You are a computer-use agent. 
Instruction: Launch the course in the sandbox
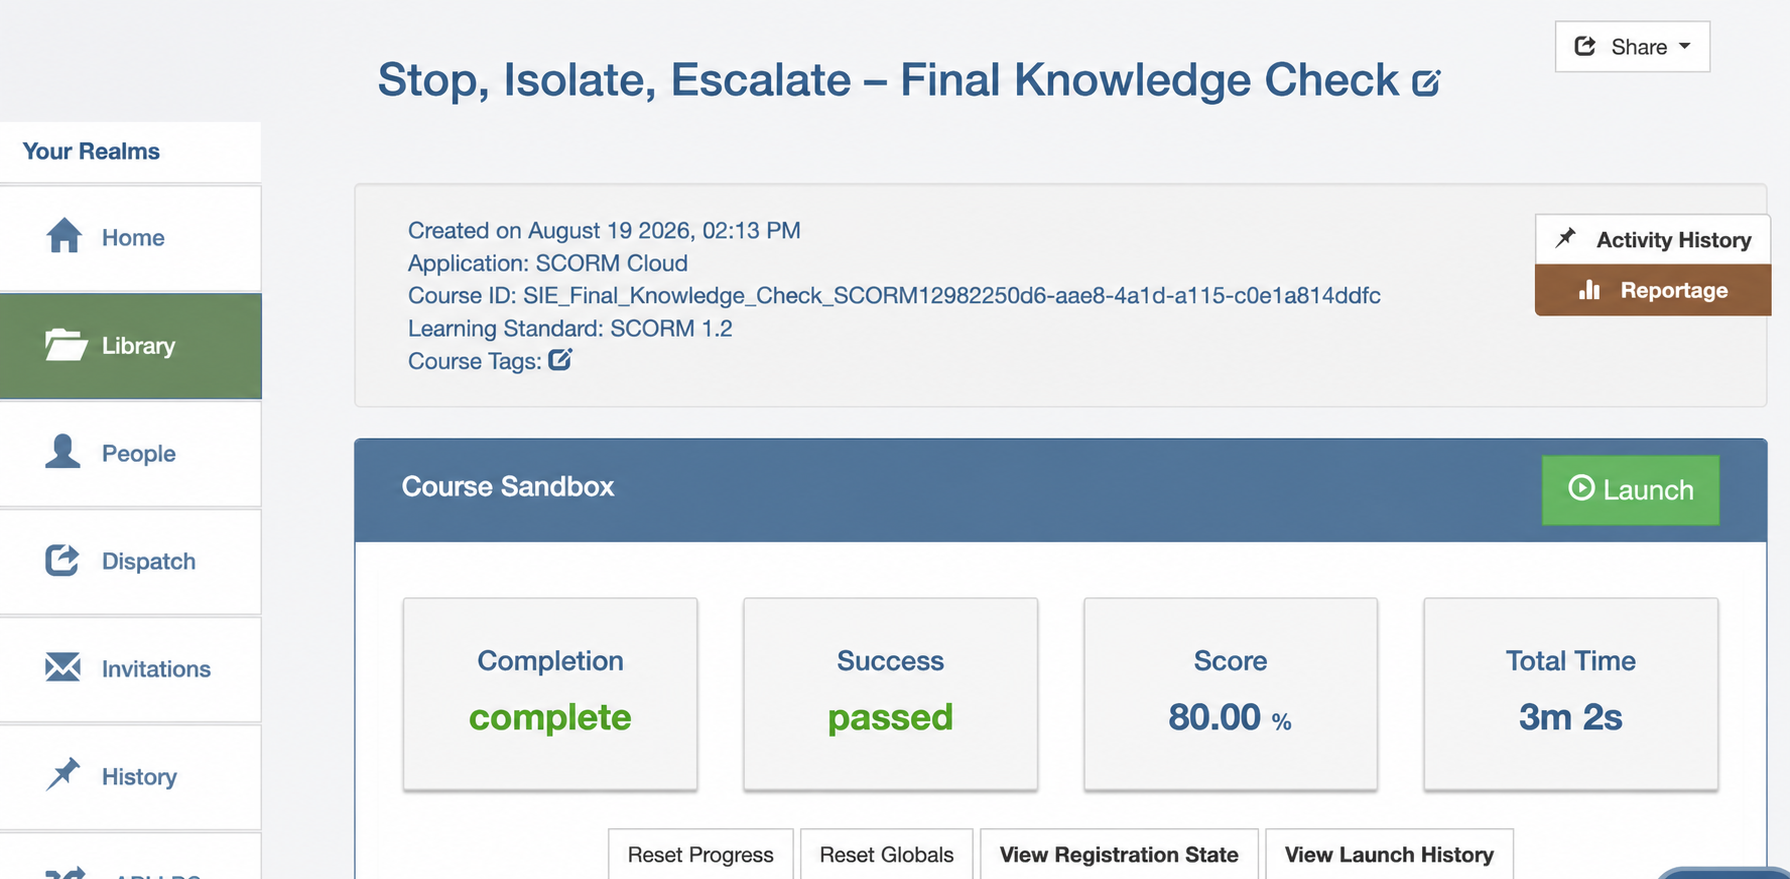pos(1630,490)
